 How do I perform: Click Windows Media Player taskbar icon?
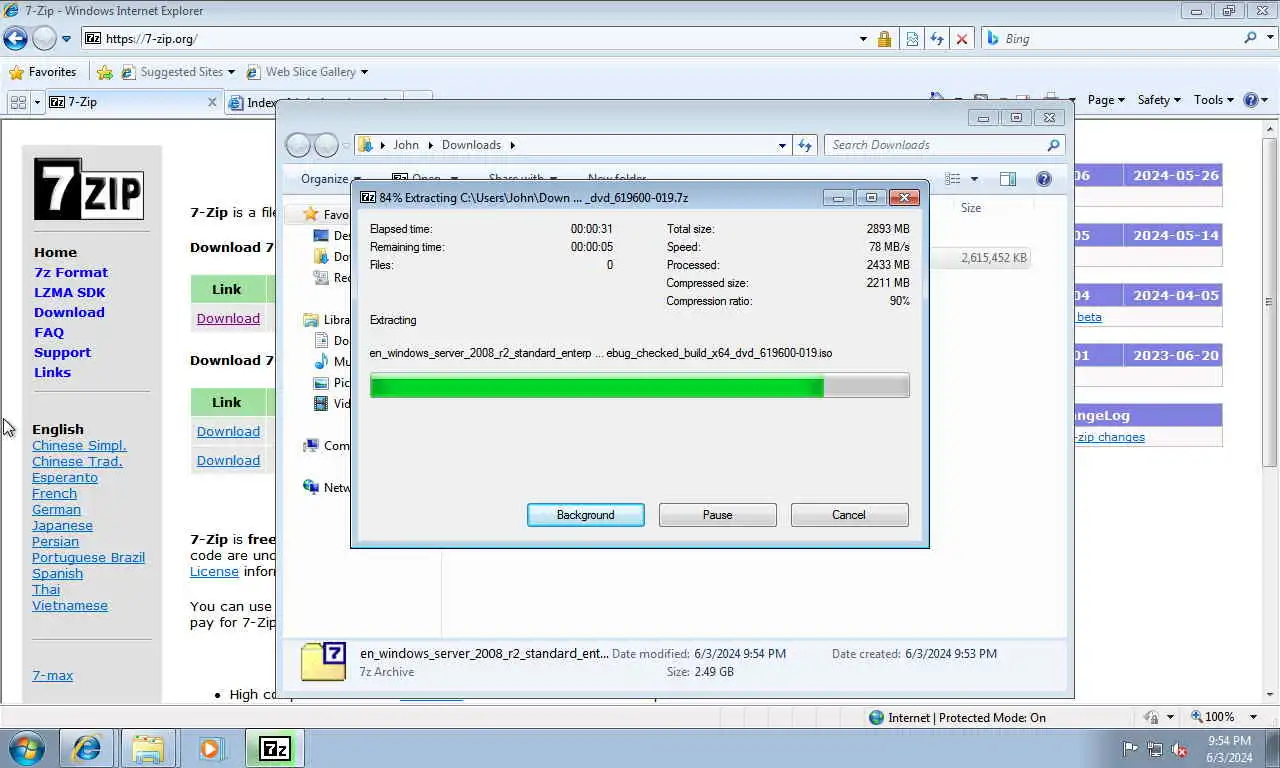[210, 748]
